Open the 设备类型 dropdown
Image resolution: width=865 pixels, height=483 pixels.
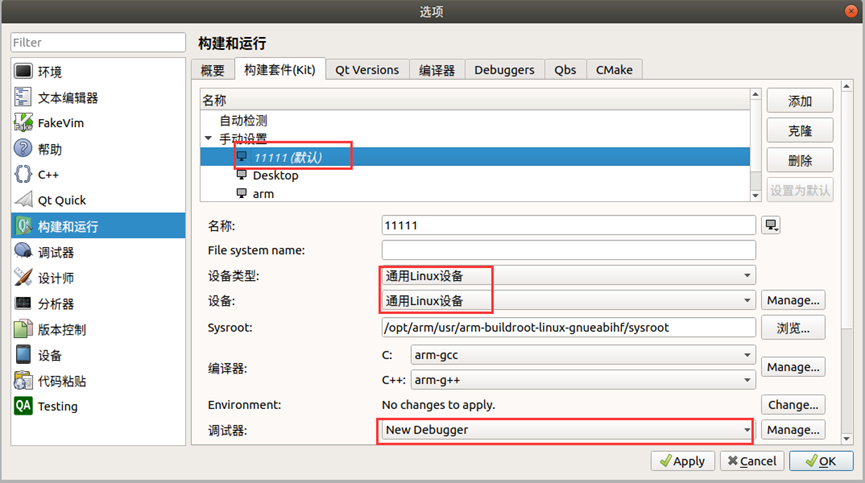tap(568, 275)
